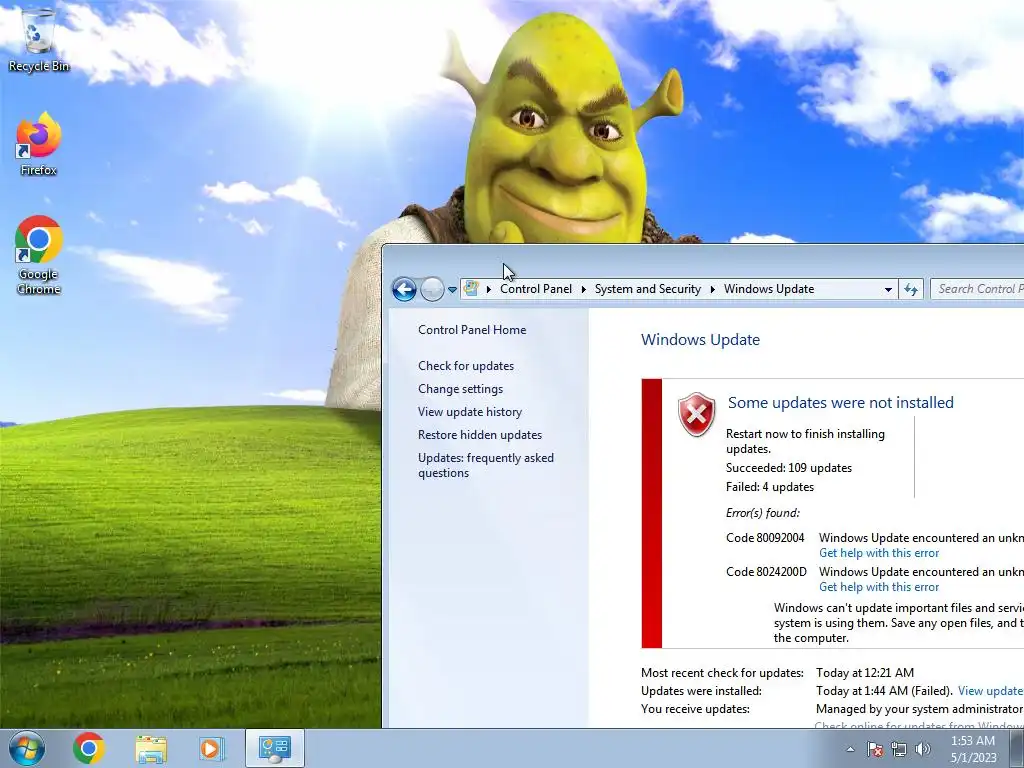Open Restore hidden updates
The width and height of the screenshot is (1024, 768).
coord(480,434)
